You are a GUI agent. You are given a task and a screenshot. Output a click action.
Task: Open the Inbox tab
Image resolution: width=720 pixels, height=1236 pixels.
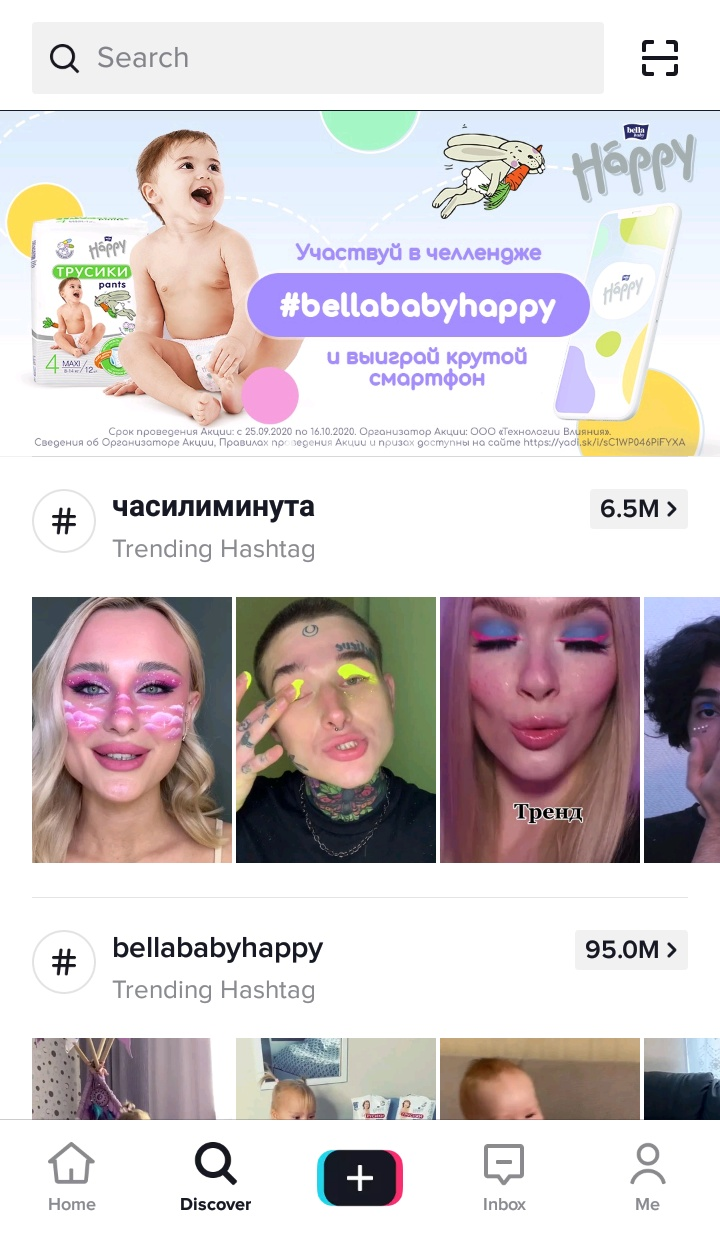point(504,1177)
